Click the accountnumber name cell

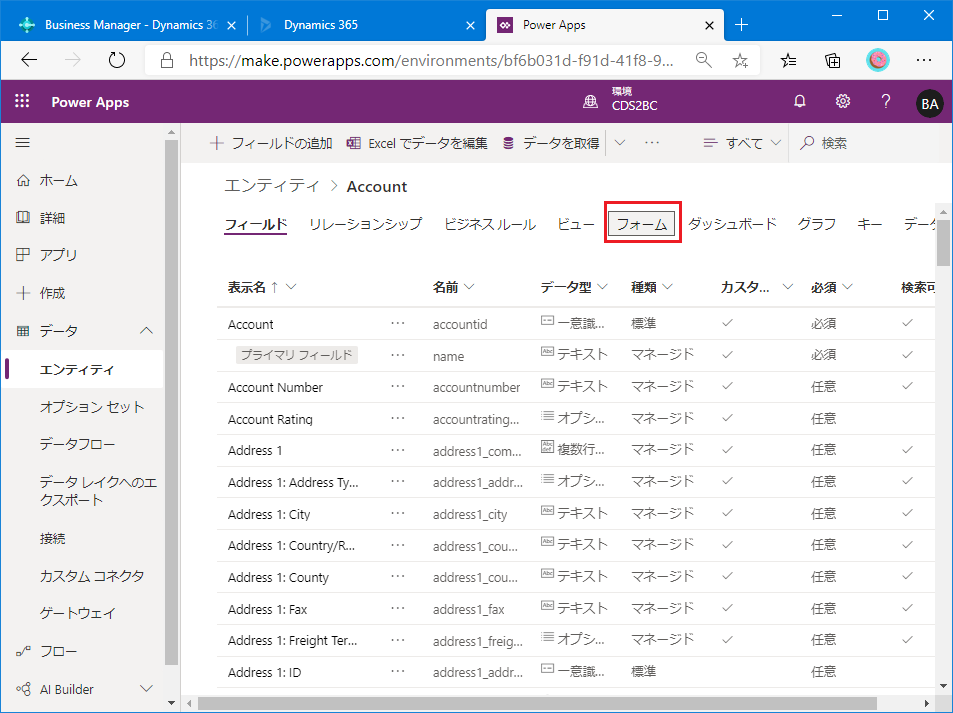(476, 387)
